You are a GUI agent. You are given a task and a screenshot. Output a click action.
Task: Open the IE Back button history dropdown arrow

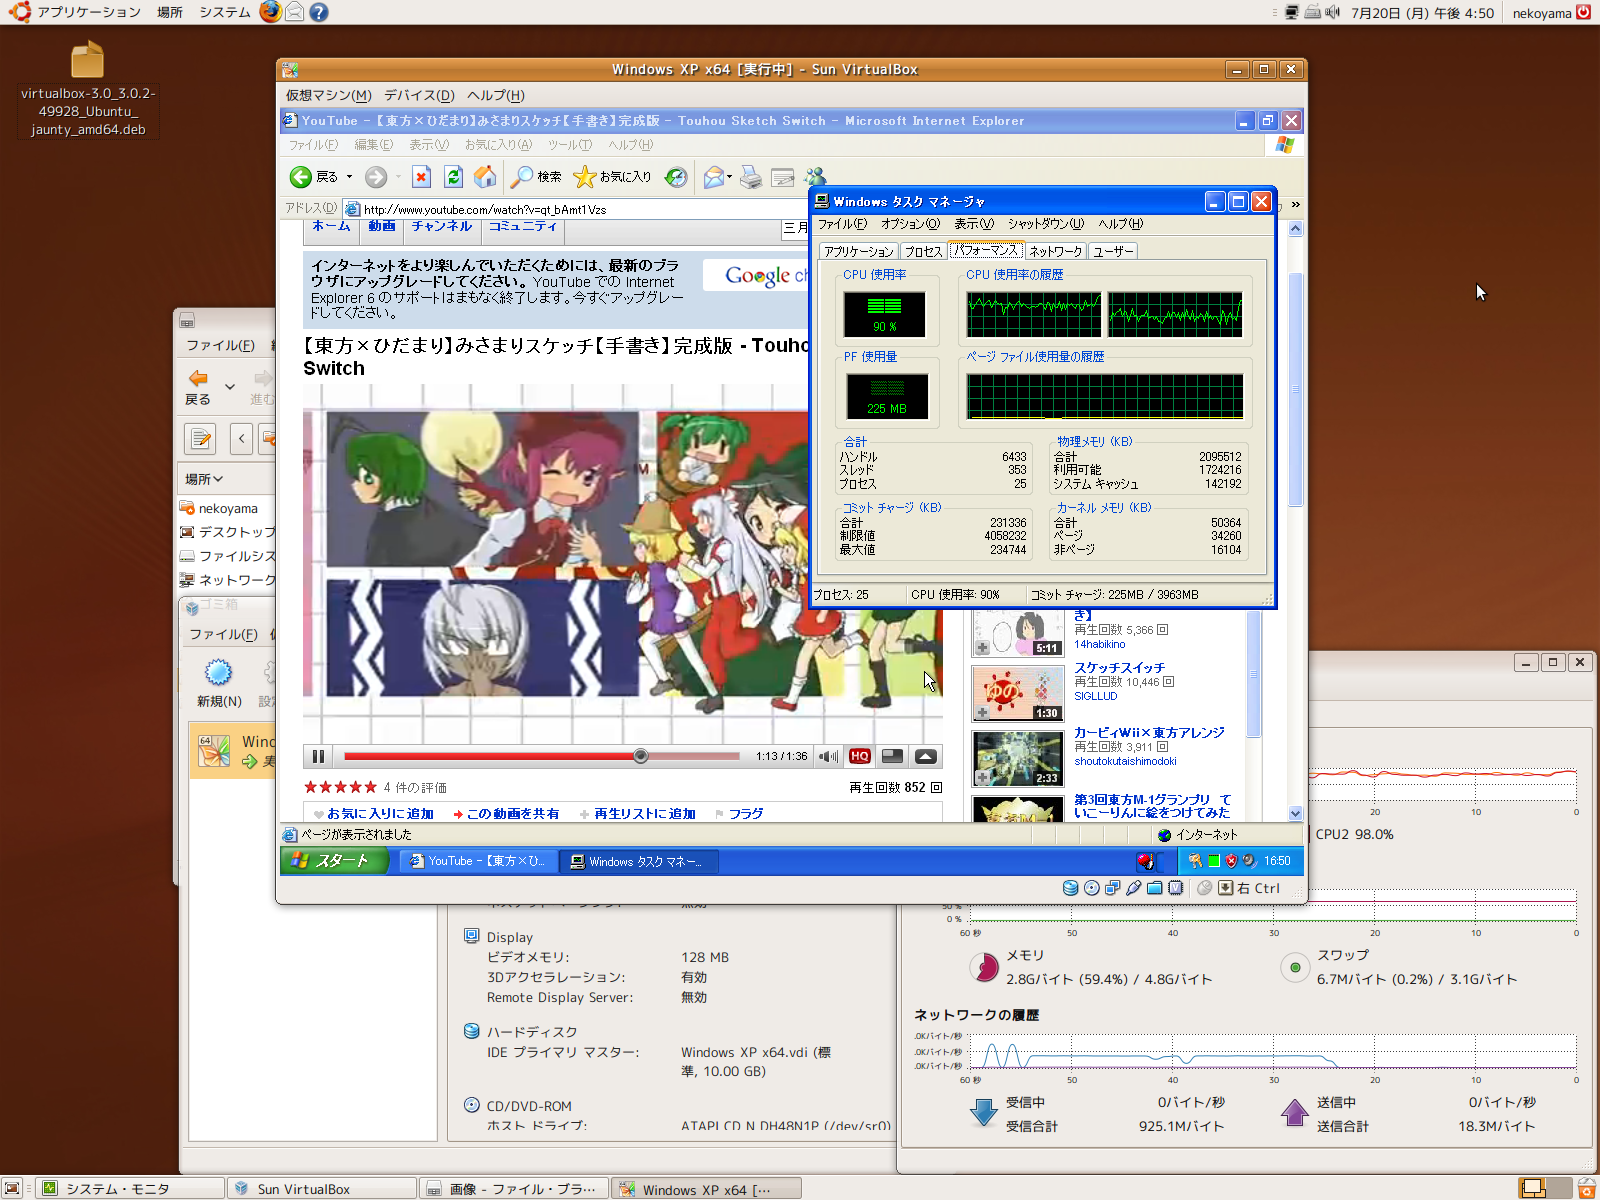(x=349, y=177)
